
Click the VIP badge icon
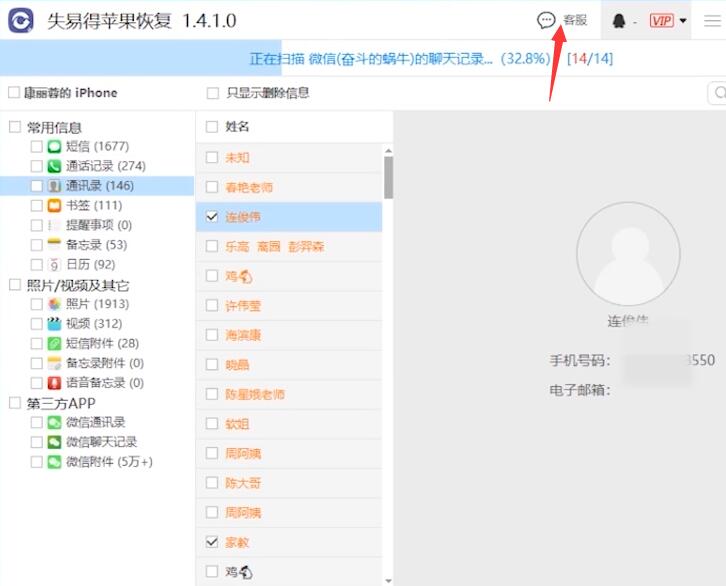(661, 21)
